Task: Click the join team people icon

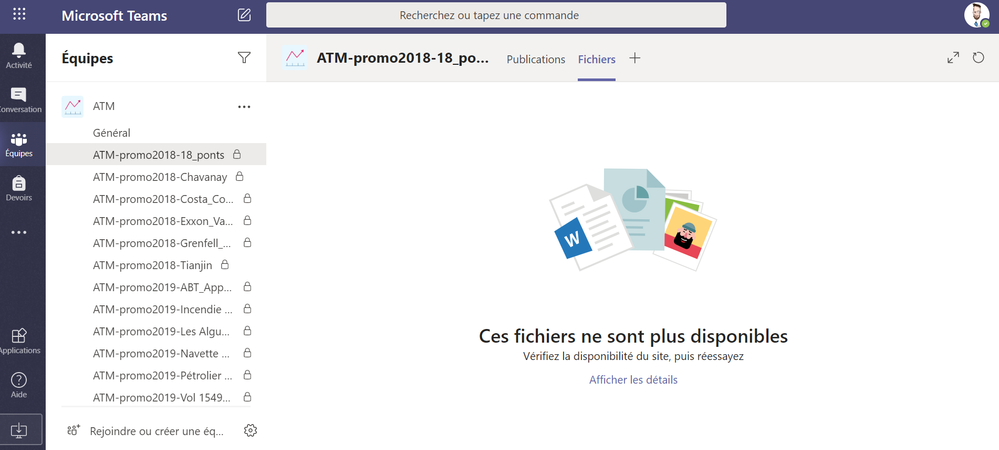Action: (73, 430)
